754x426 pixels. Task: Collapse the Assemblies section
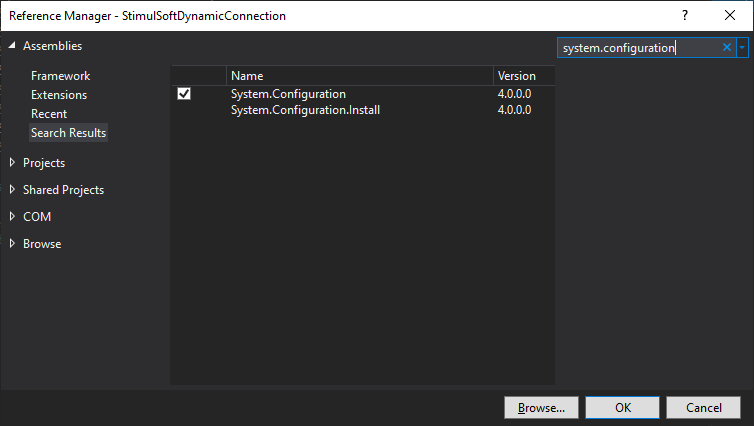pos(13,45)
